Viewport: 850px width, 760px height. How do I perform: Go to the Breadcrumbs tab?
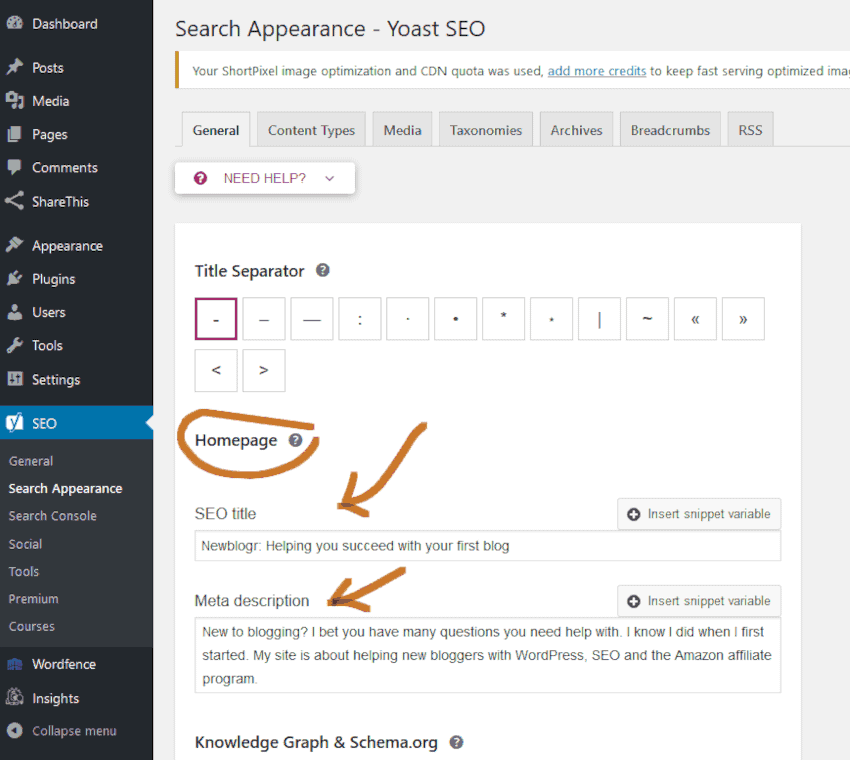tap(670, 130)
